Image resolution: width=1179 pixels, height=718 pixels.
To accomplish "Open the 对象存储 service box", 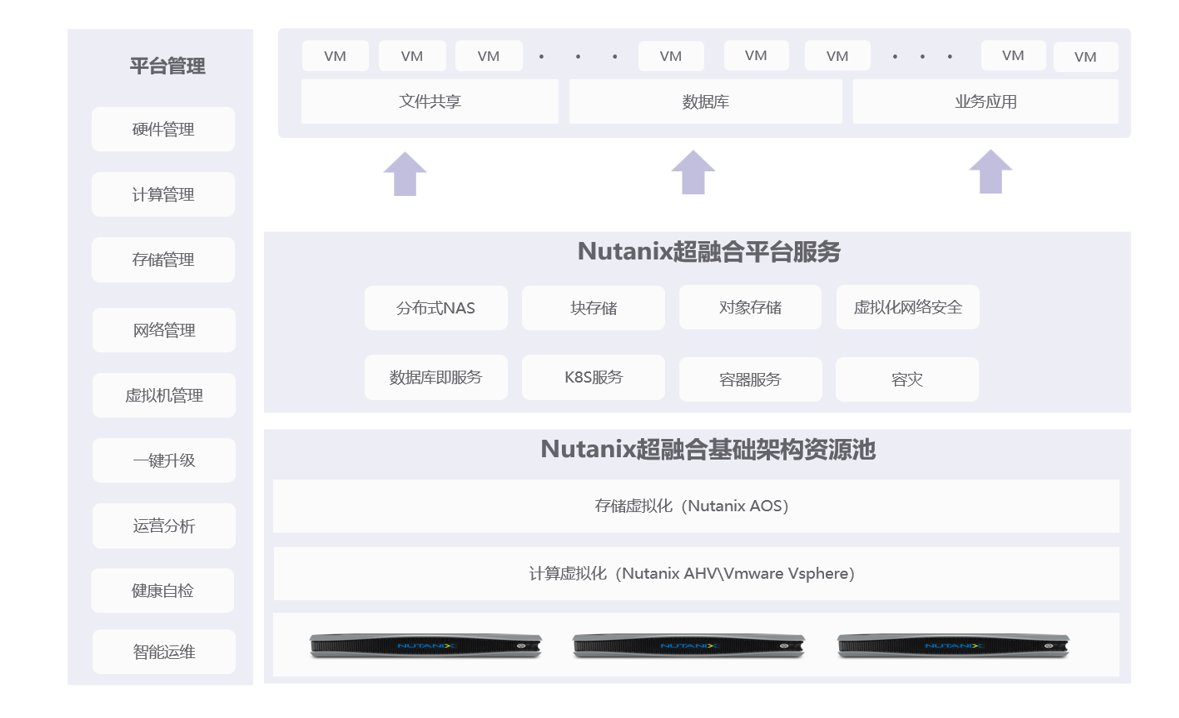I will click(750, 307).
